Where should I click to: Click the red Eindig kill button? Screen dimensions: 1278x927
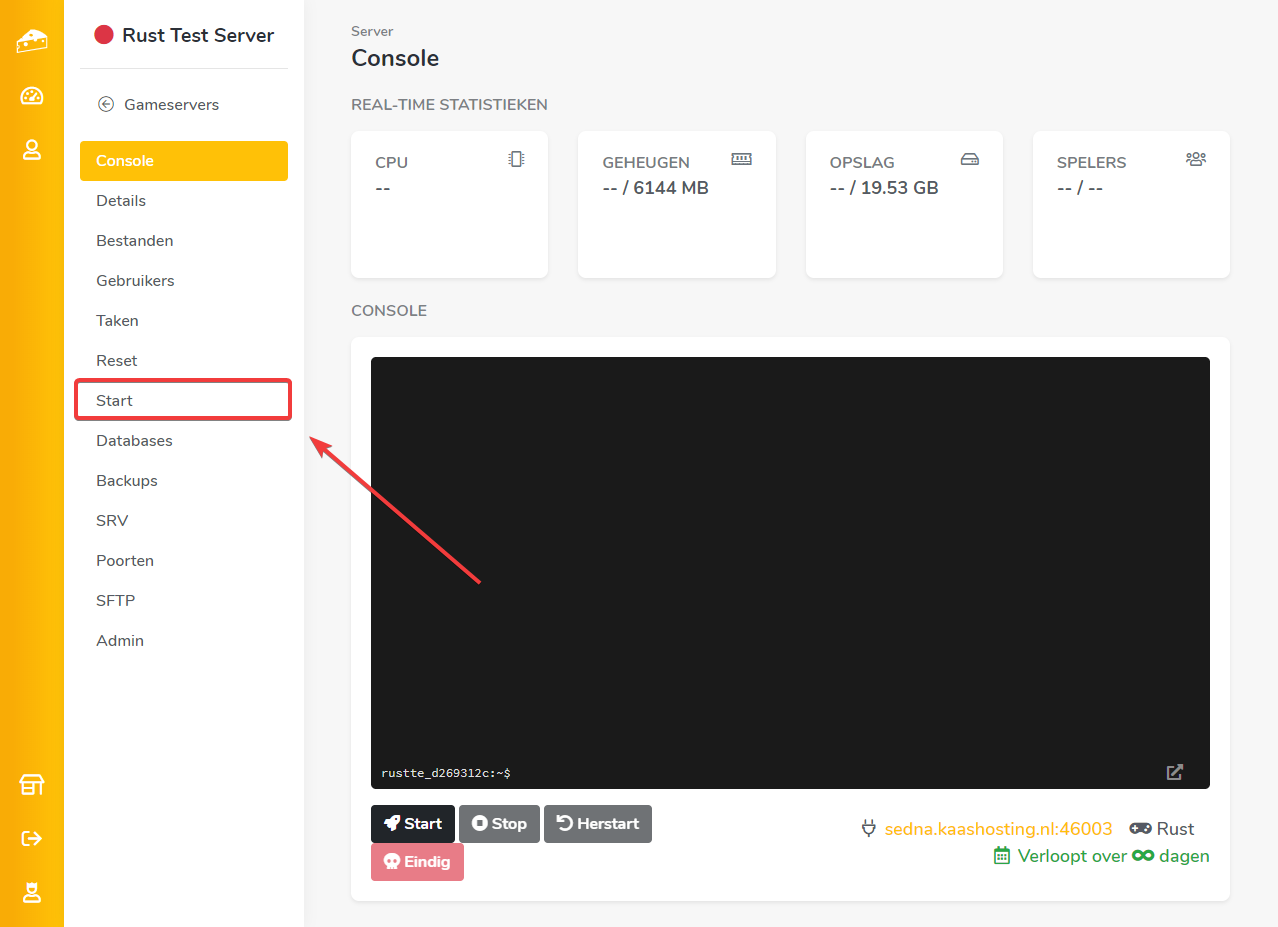(x=417, y=862)
